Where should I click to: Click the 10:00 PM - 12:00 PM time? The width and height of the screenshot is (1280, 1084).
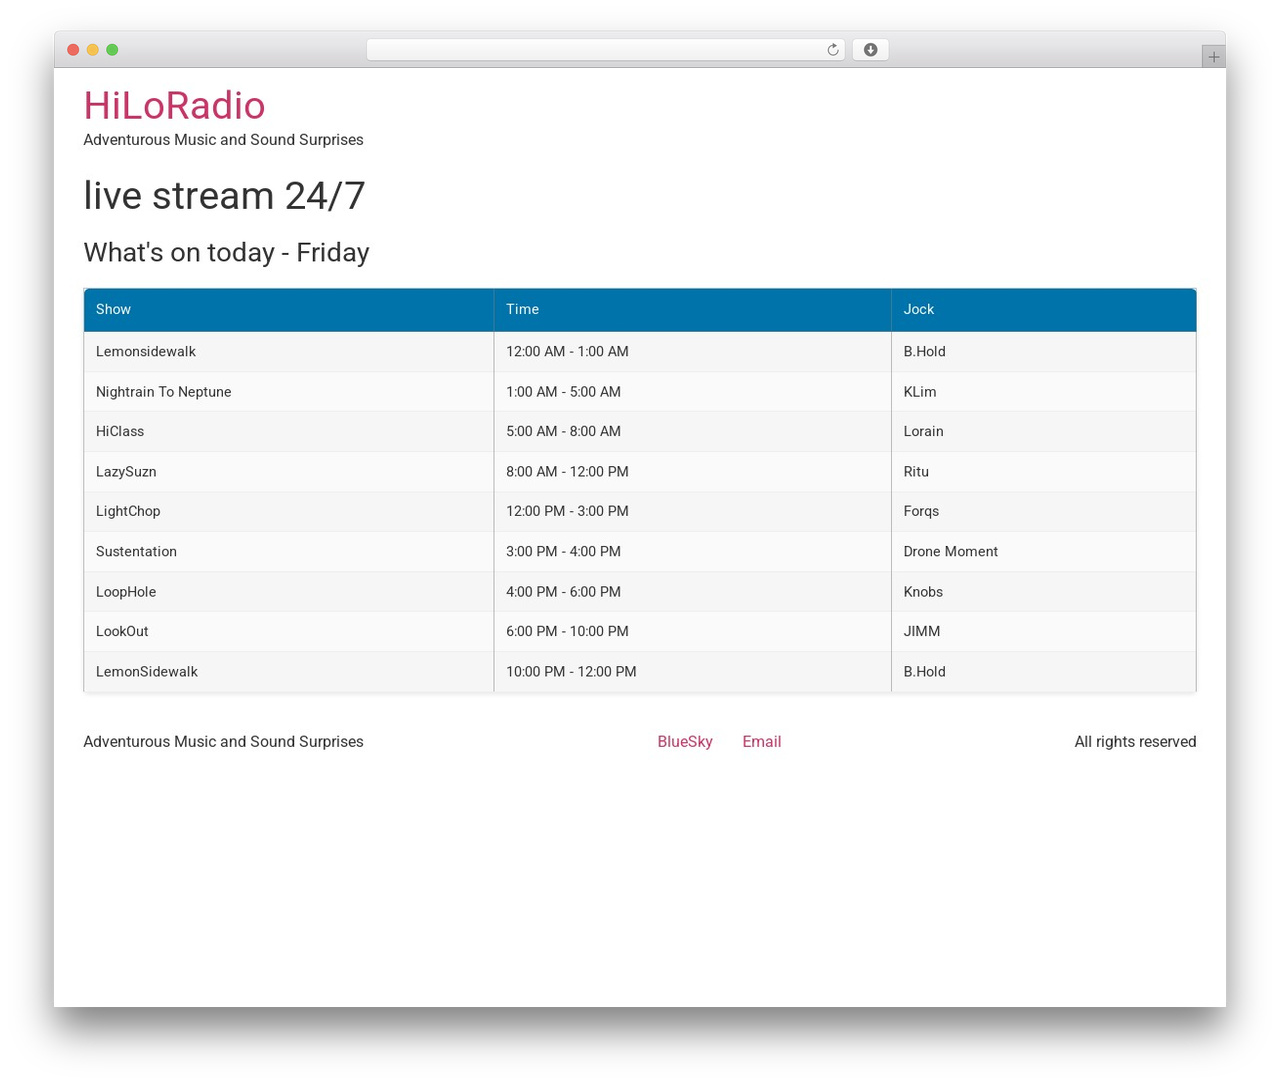(571, 672)
